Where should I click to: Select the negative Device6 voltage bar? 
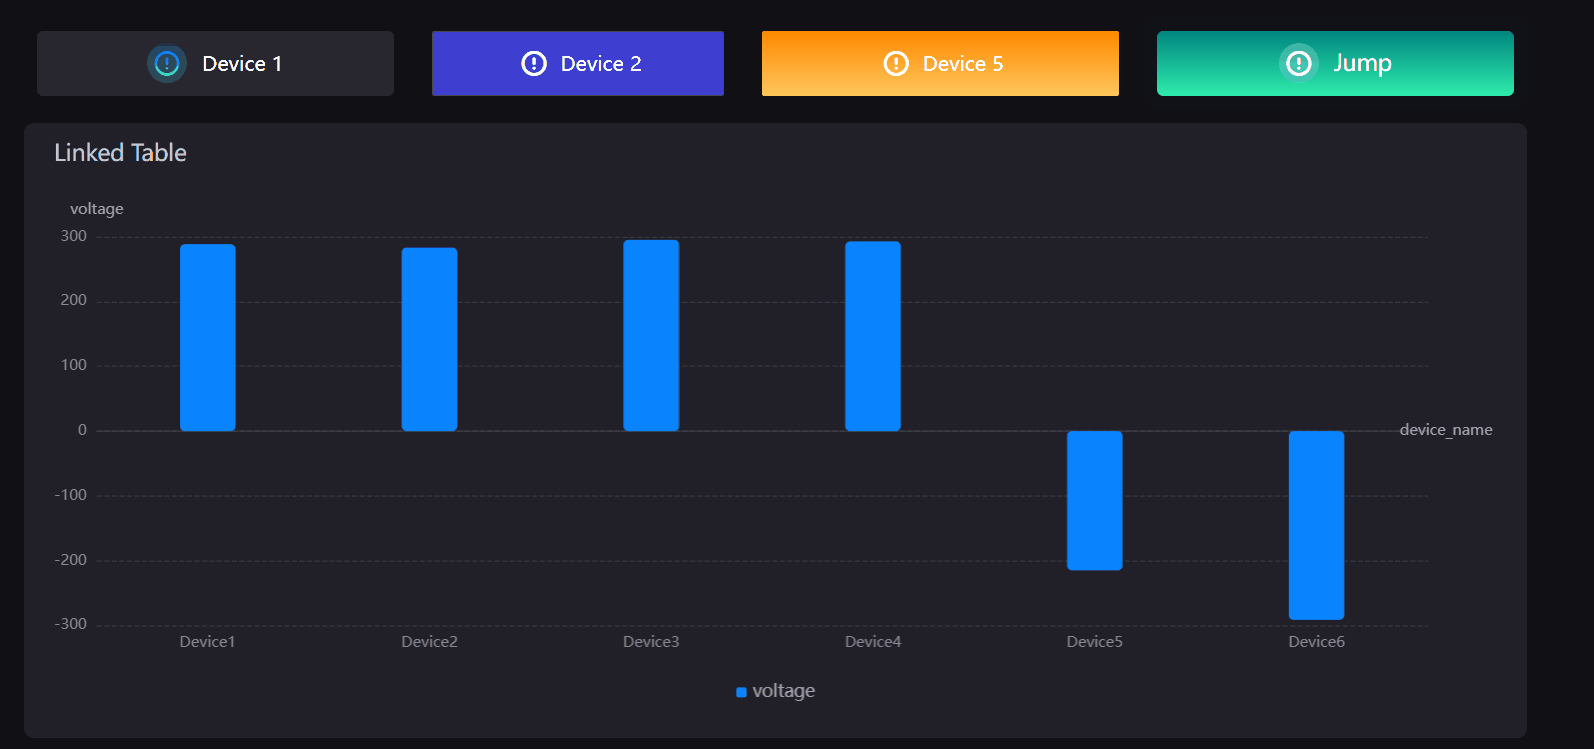click(x=1316, y=525)
